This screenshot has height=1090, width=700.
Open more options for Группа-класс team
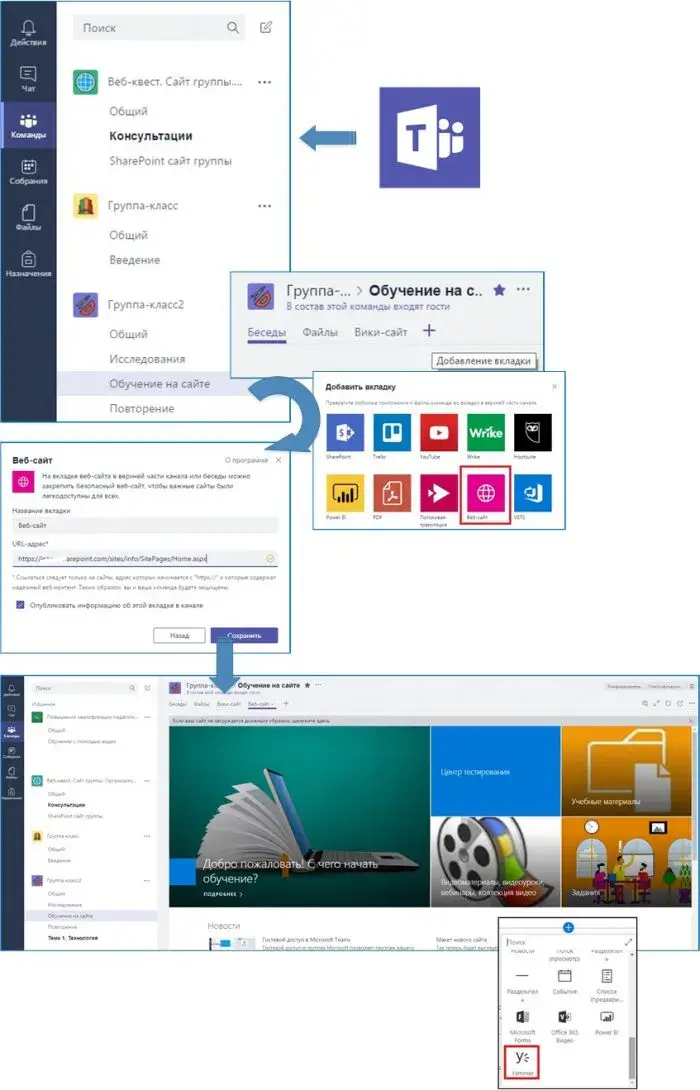264,205
